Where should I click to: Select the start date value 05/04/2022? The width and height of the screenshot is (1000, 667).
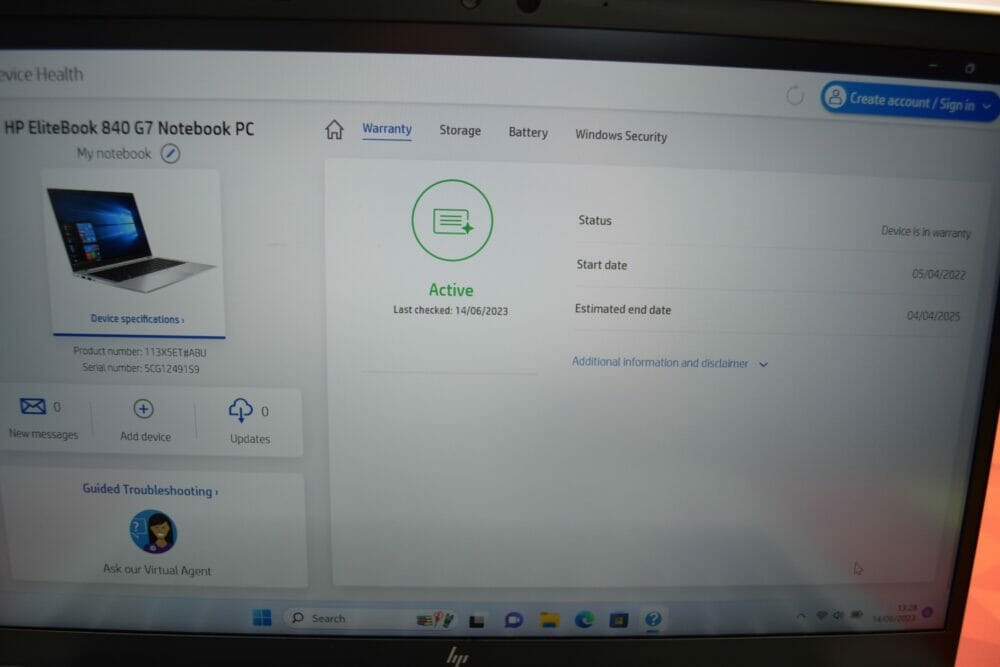pos(938,274)
